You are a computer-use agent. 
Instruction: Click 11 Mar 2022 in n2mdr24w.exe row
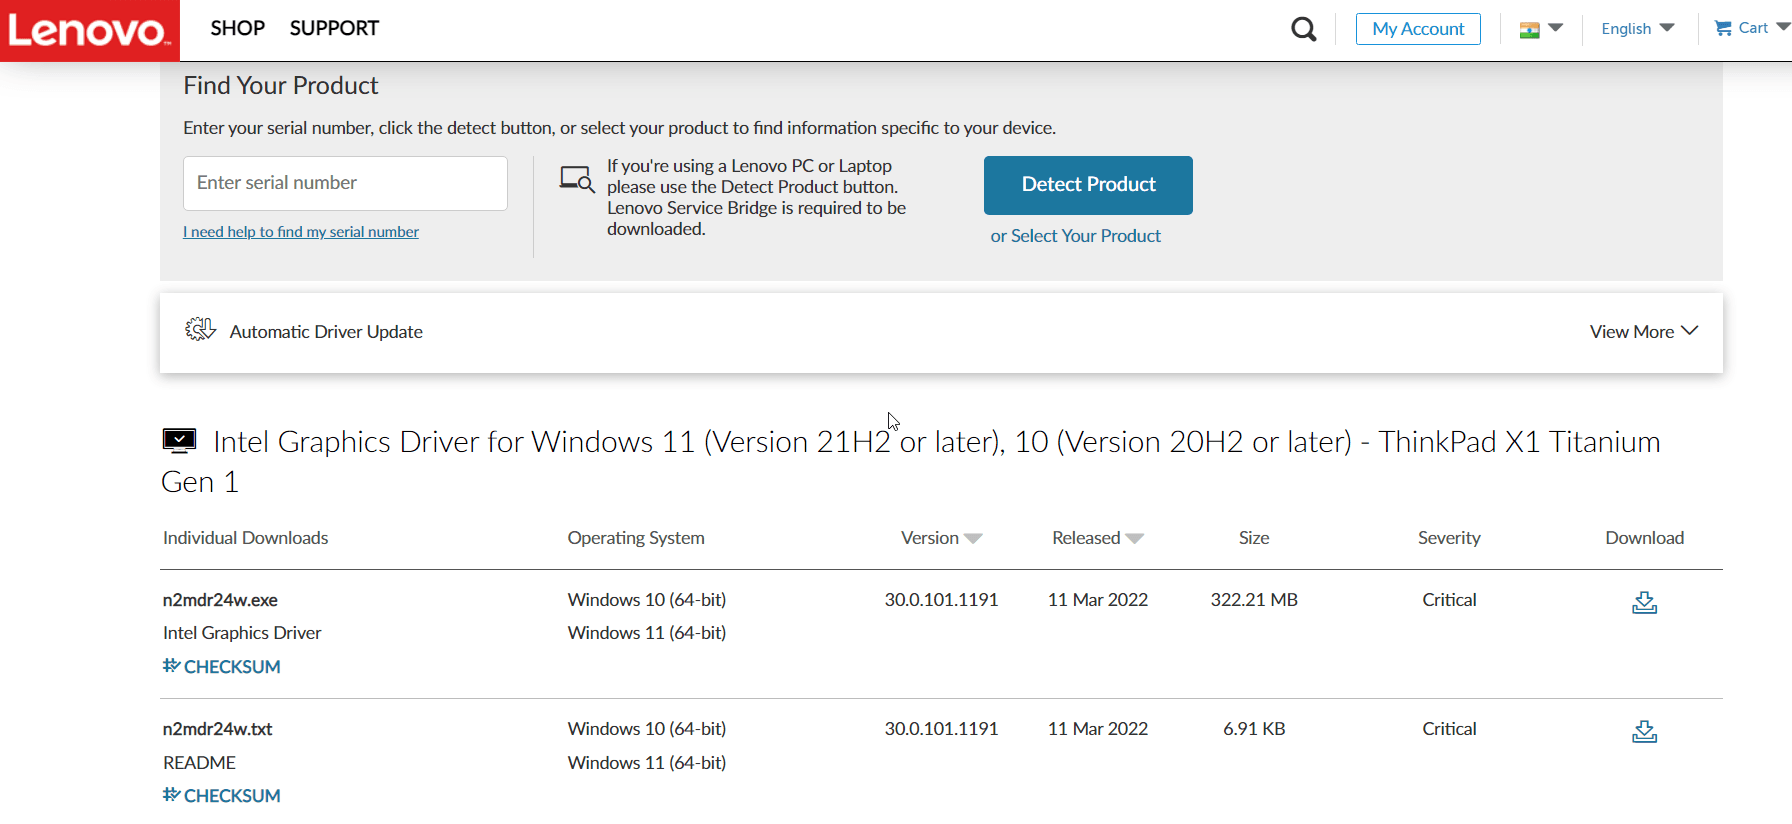coord(1098,600)
